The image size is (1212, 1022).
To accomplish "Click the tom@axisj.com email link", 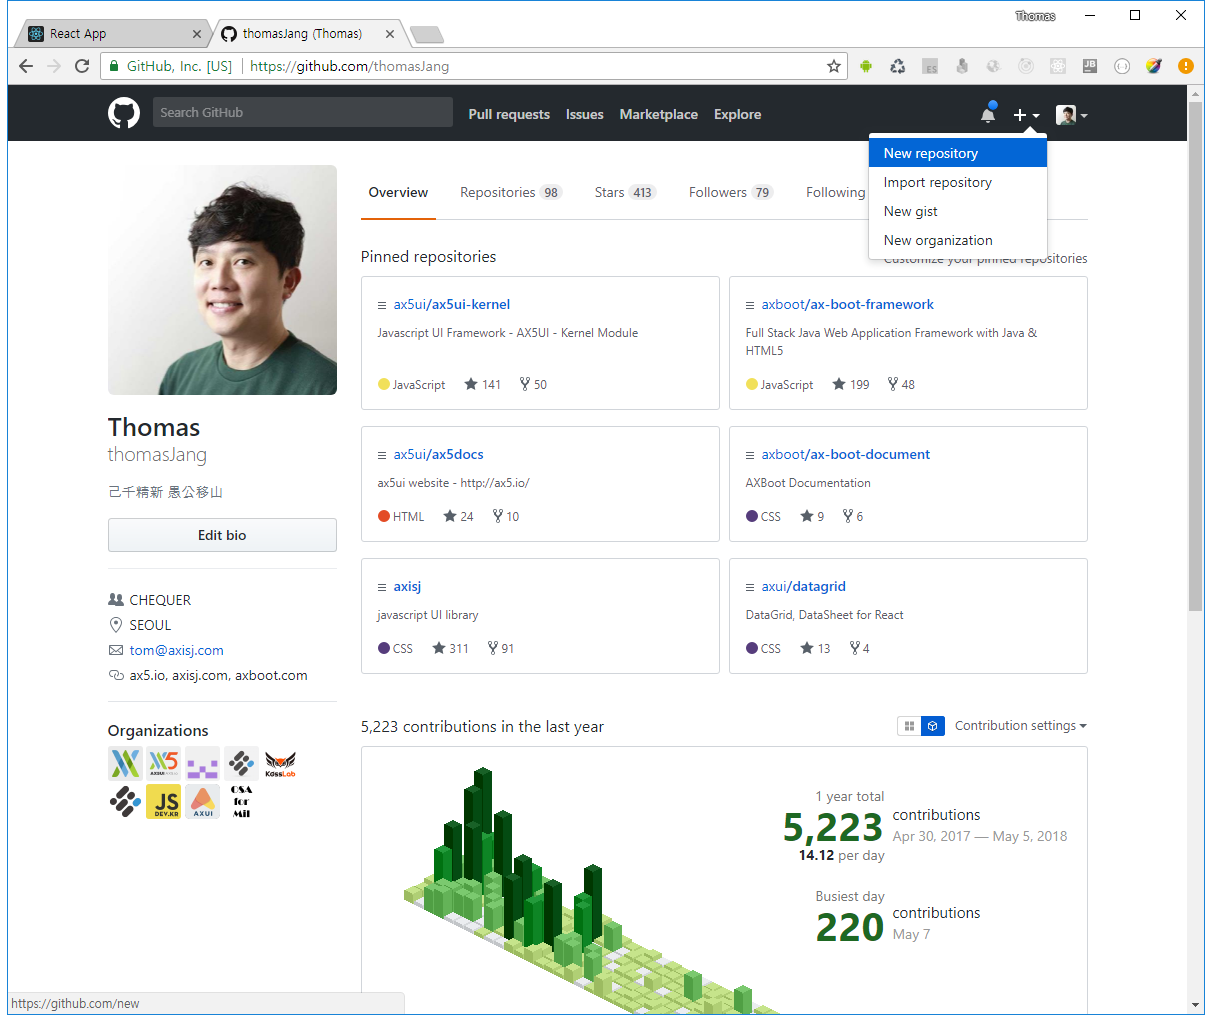I will [x=176, y=650].
